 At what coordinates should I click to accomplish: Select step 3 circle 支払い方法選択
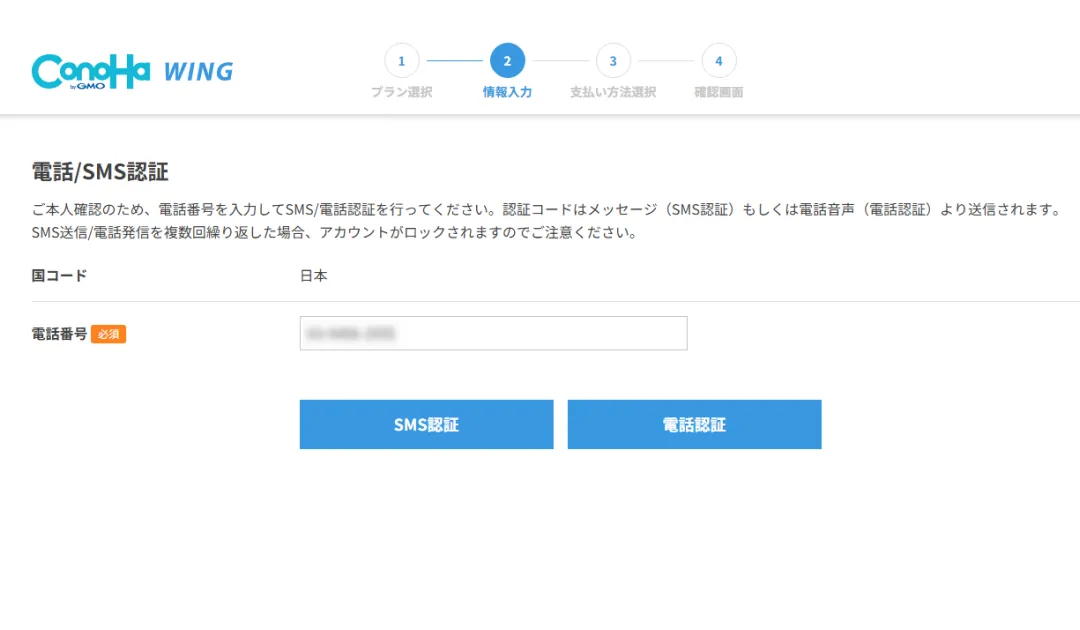pos(613,61)
